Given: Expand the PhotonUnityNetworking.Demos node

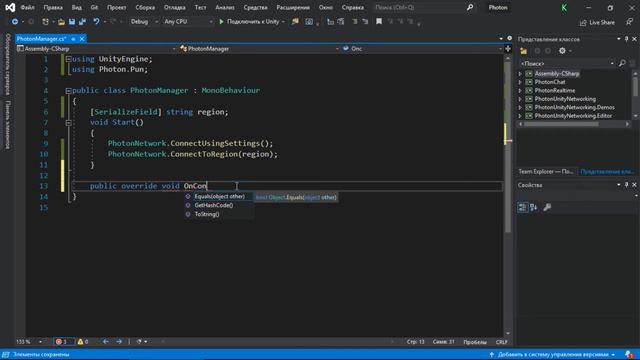Looking at the screenshot, I should 520,107.
